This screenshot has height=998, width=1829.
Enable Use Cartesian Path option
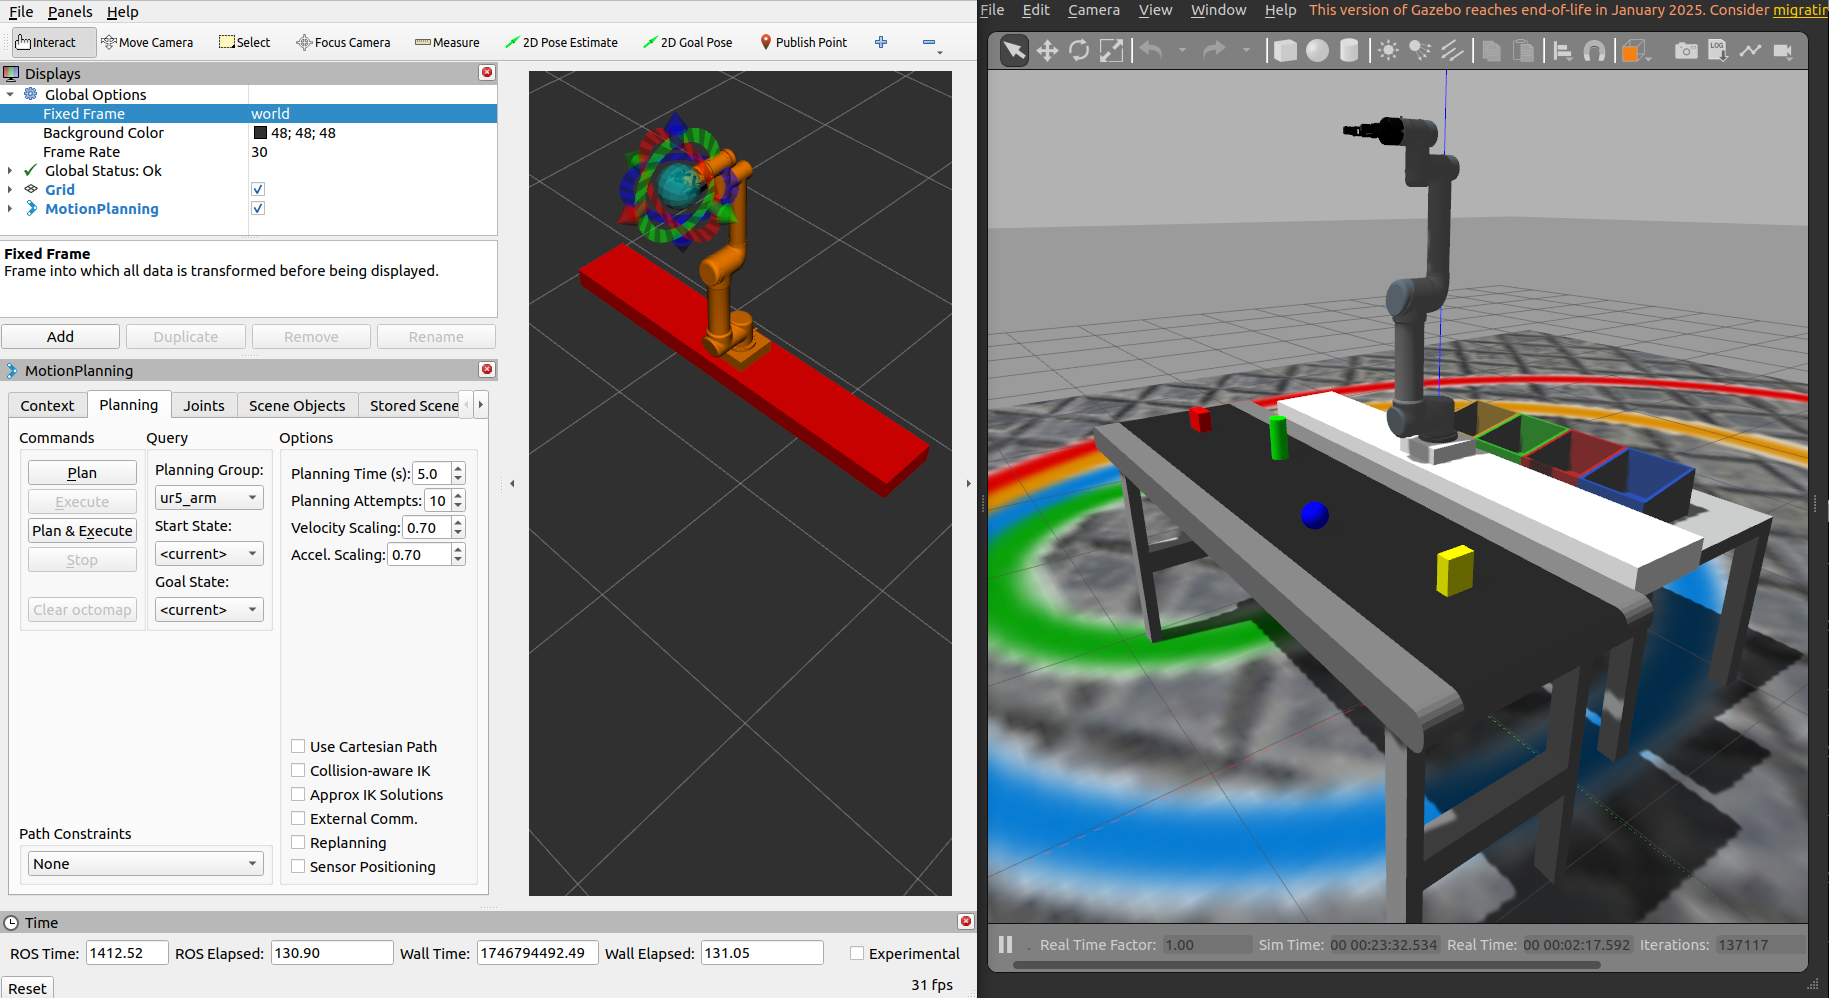(298, 747)
